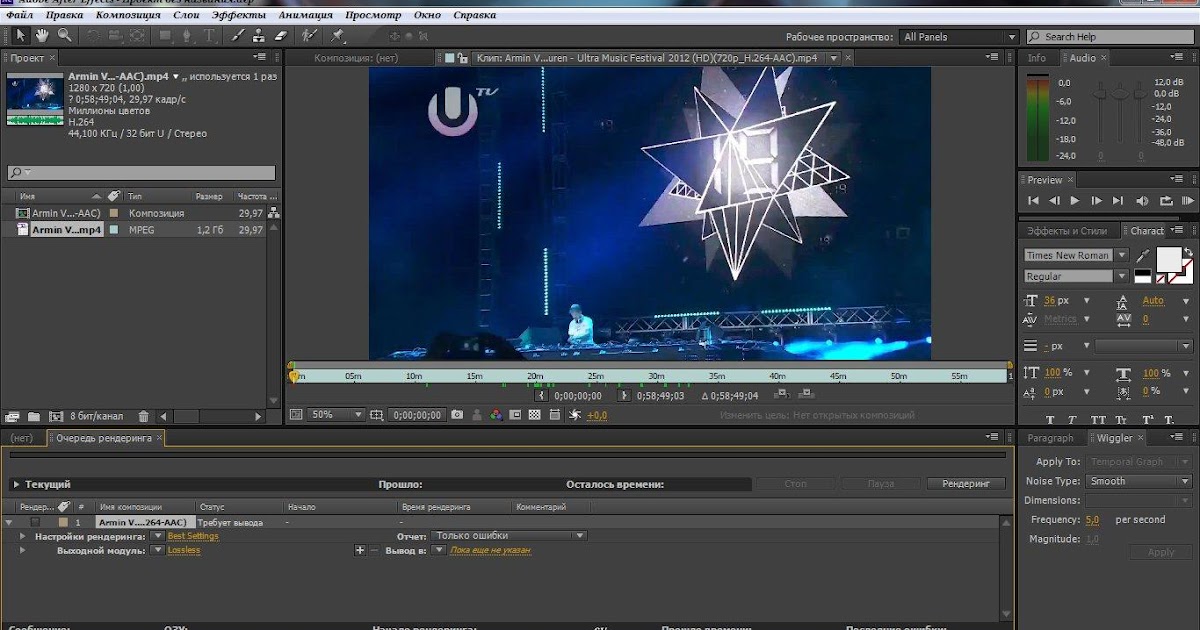Set out point at current time

click(x=625, y=395)
